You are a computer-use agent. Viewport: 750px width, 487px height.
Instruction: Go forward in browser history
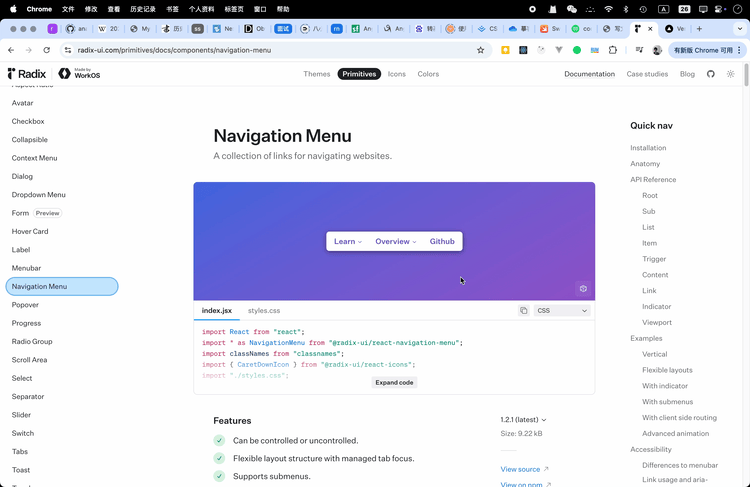[29, 50]
